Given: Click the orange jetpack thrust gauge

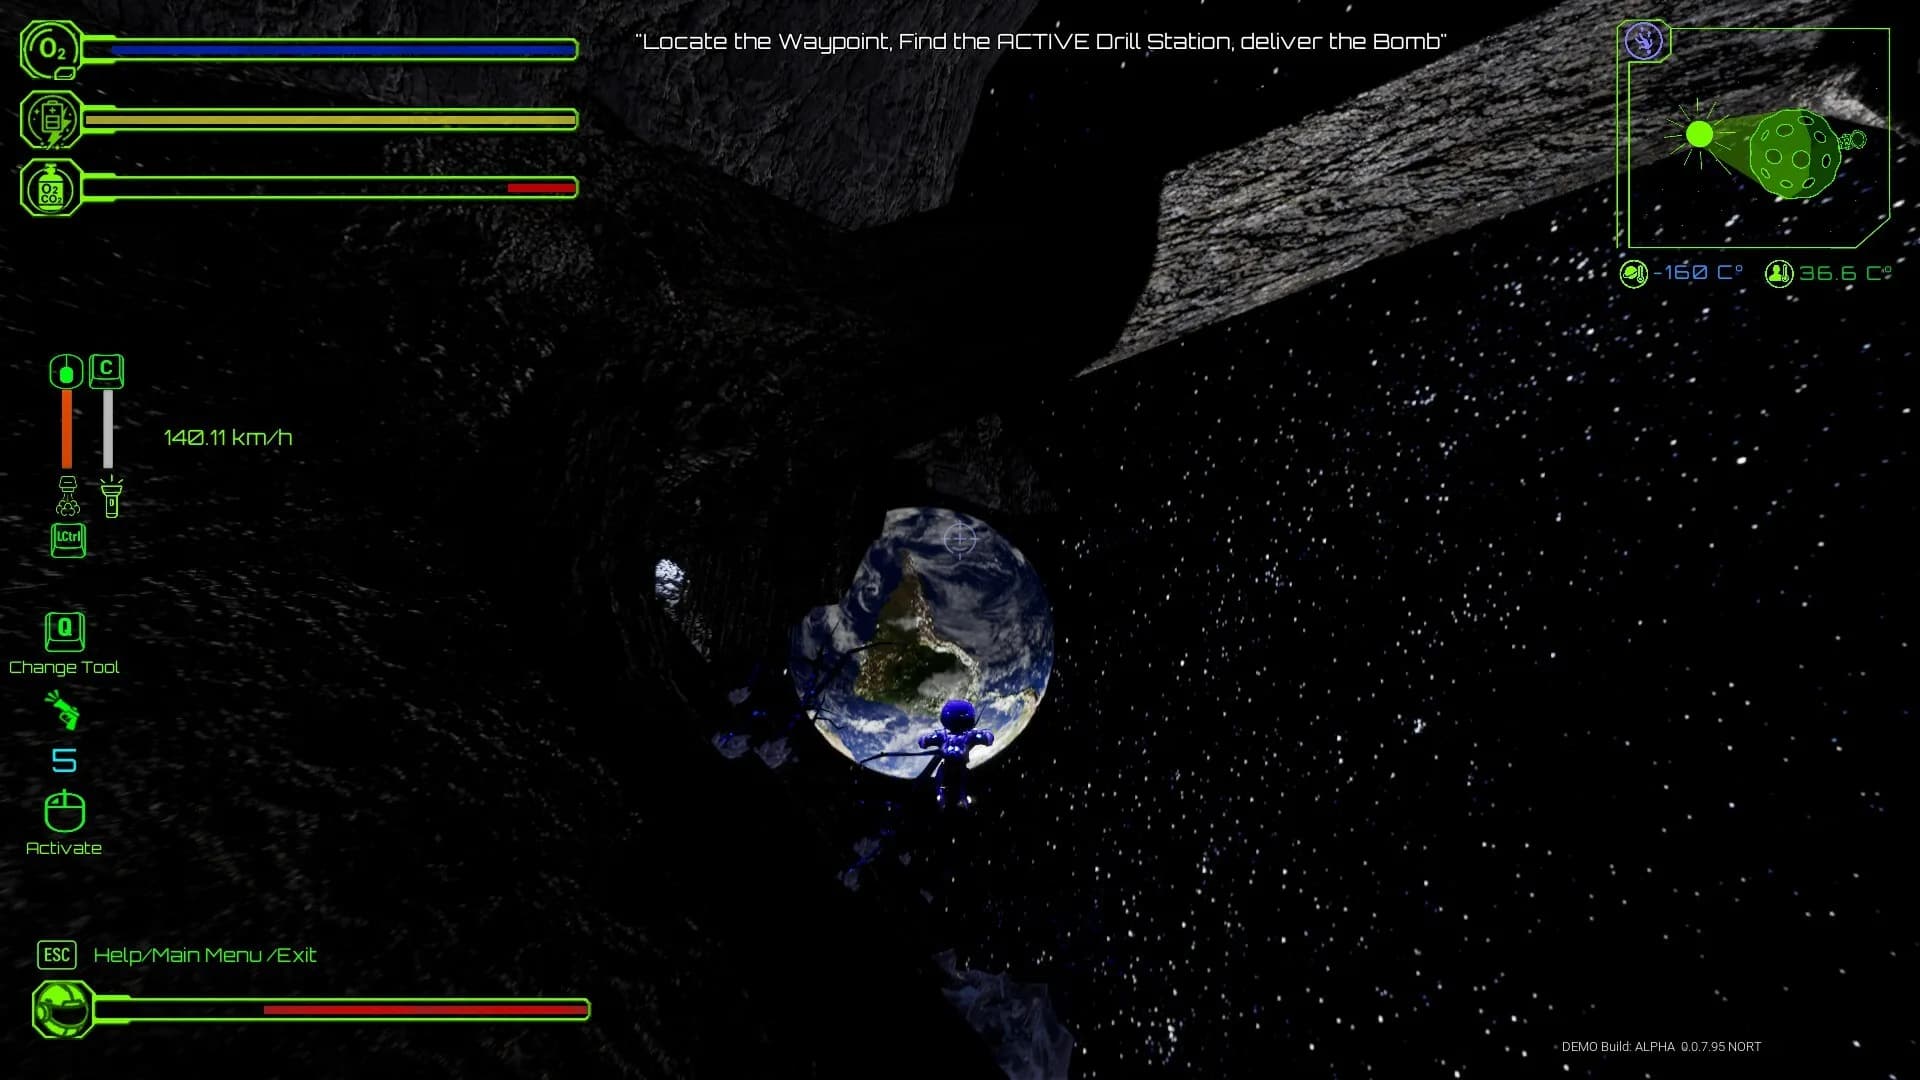Looking at the screenshot, I should (x=67, y=429).
